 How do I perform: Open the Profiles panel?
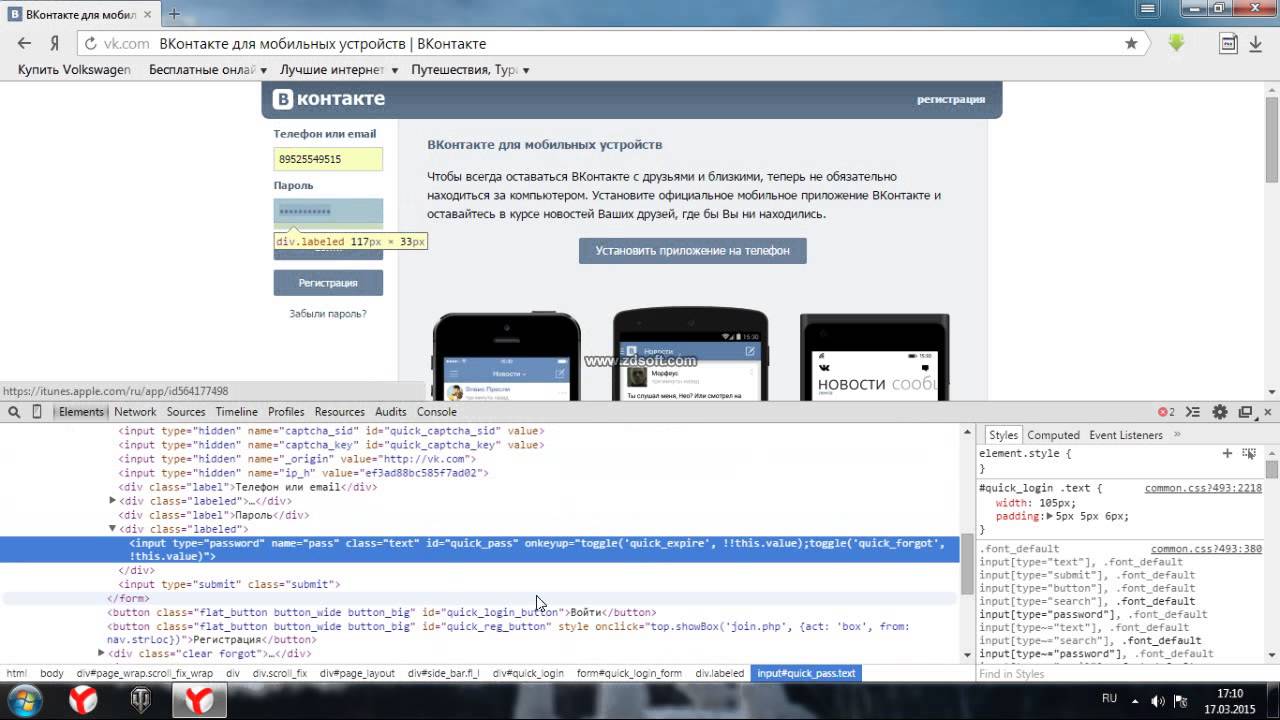click(x=286, y=412)
